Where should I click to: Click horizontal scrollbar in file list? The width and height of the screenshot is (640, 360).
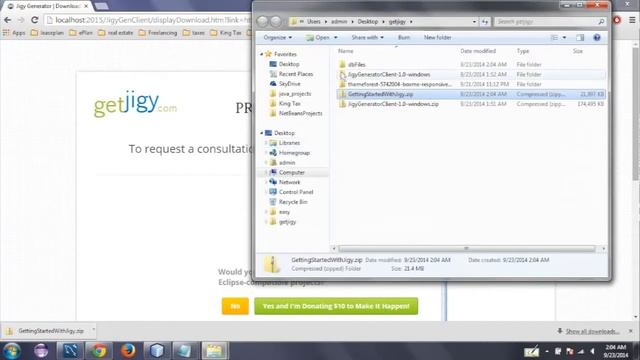(467, 249)
